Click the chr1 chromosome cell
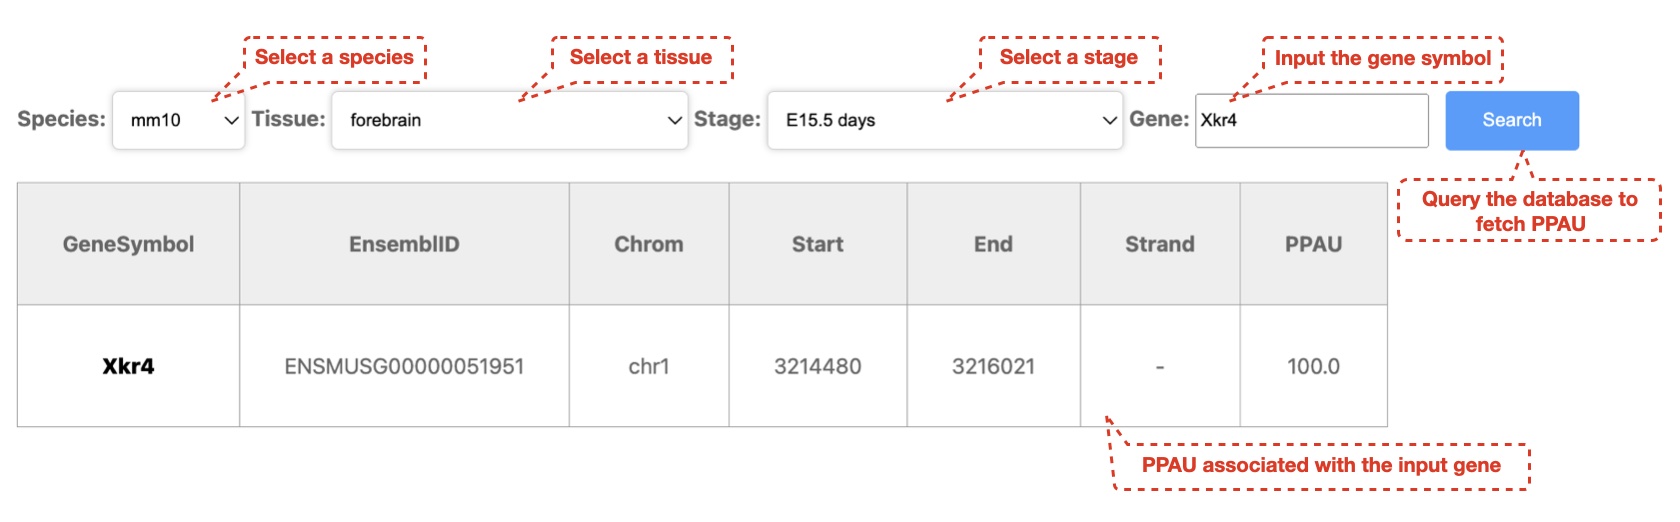Image resolution: width=1680 pixels, height=522 pixels. point(649,366)
